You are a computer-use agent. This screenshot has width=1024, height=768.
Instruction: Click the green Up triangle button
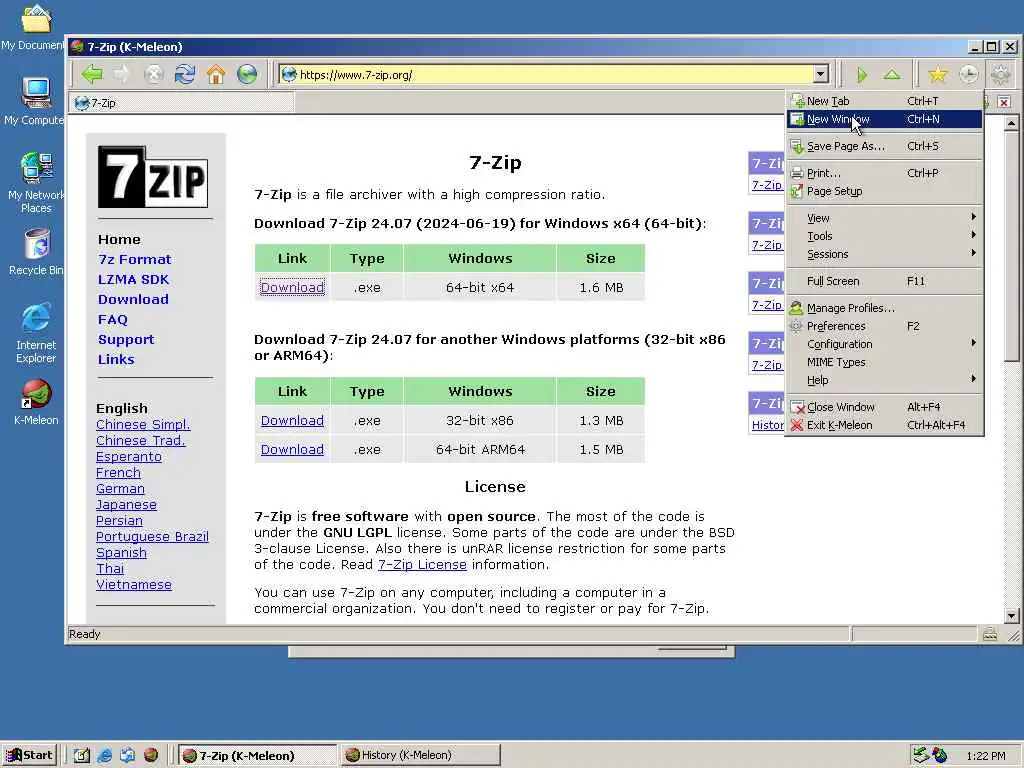(892, 75)
